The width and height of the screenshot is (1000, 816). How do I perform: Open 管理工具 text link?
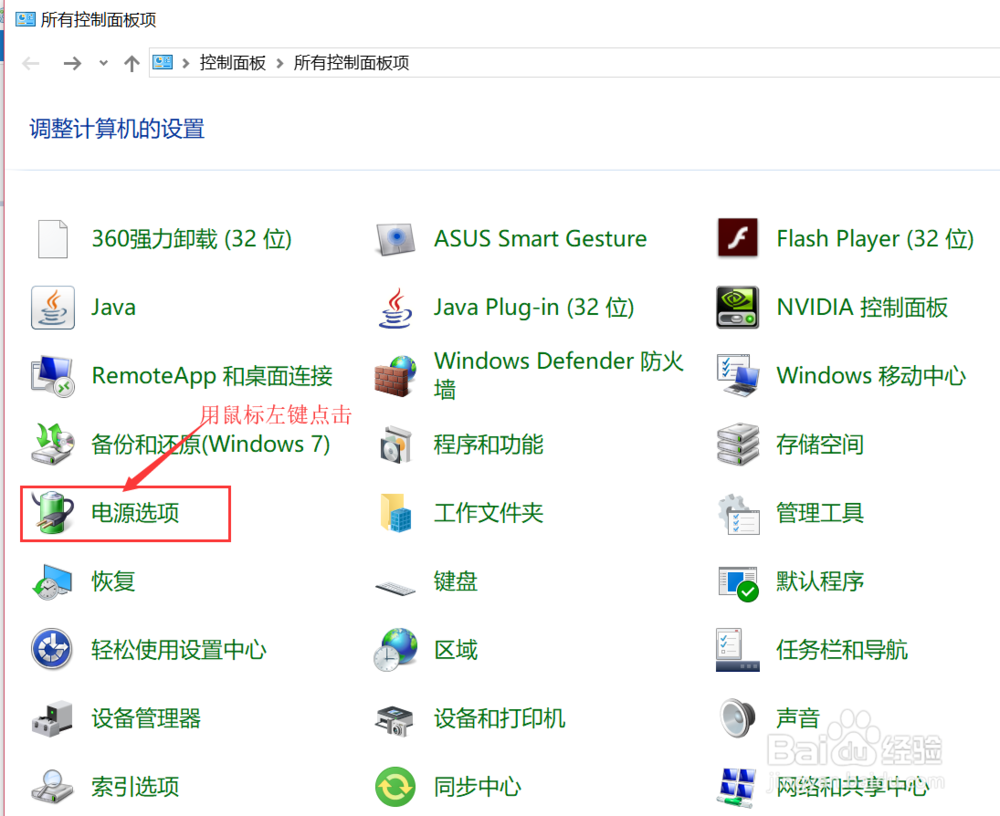pos(820,512)
